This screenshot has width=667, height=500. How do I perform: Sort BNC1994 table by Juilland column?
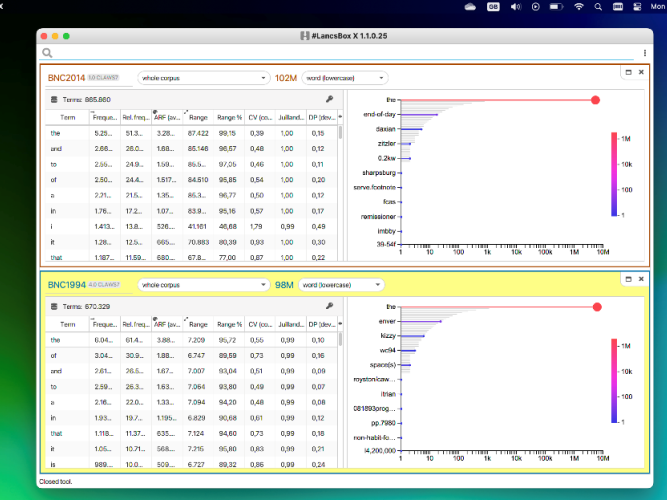(291, 324)
